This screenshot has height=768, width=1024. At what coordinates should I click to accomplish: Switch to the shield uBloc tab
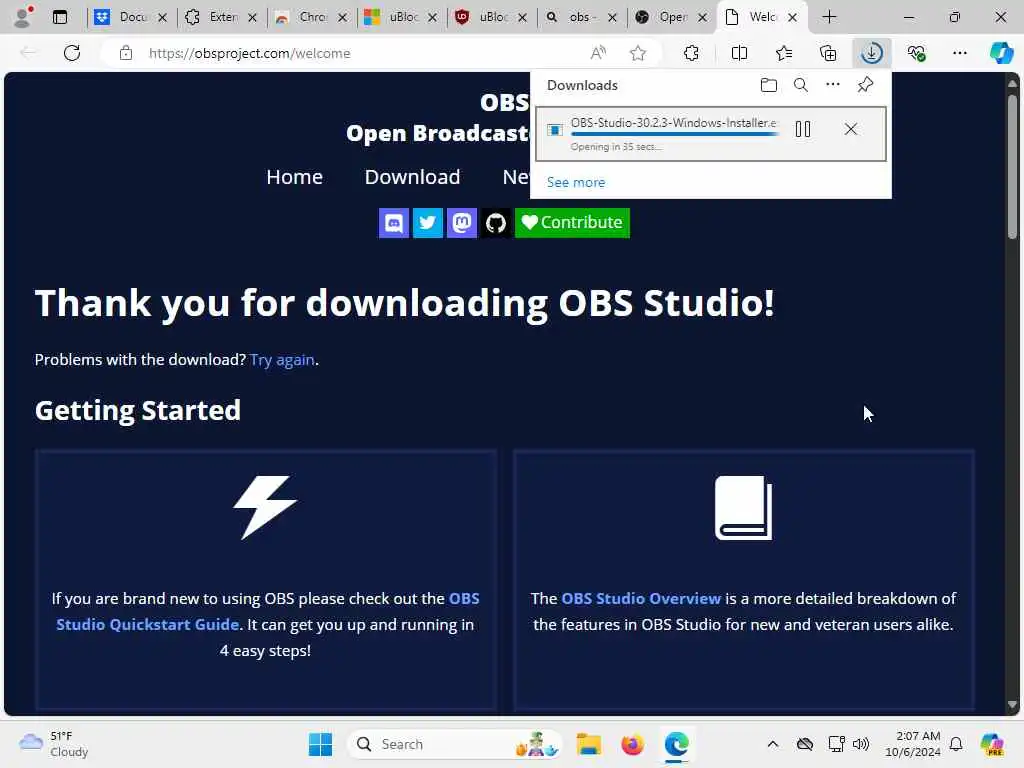click(x=490, y=17)
